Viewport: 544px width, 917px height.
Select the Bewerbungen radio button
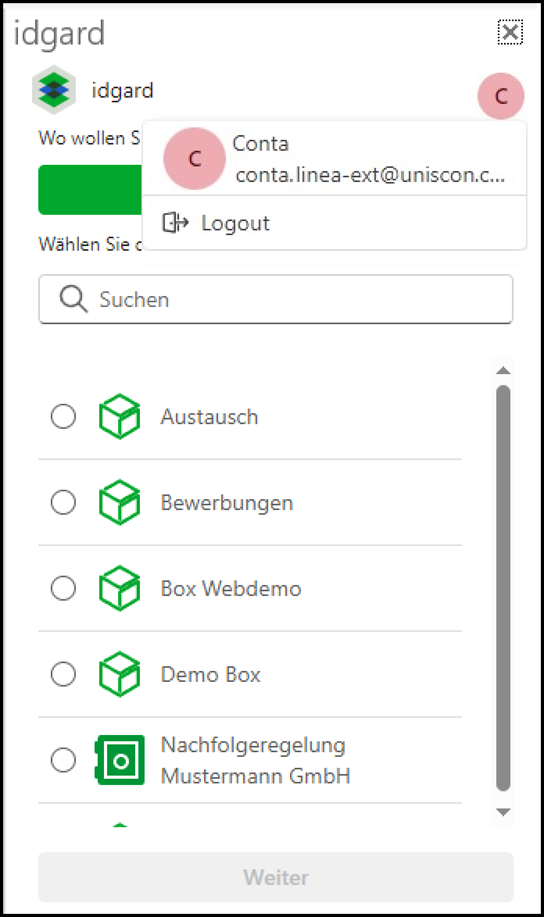[63, 502]
